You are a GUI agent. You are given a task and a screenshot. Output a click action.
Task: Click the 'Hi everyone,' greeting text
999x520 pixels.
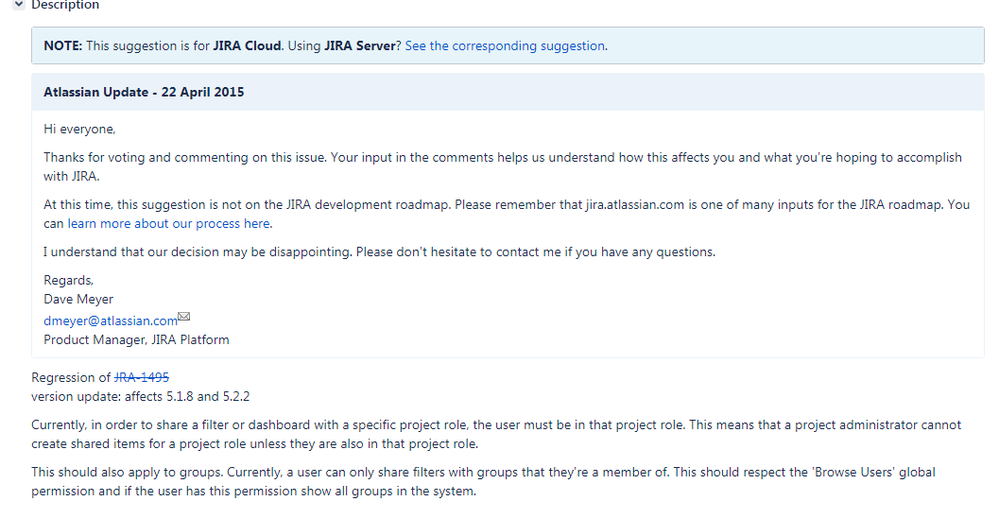[x=80, y=129]
